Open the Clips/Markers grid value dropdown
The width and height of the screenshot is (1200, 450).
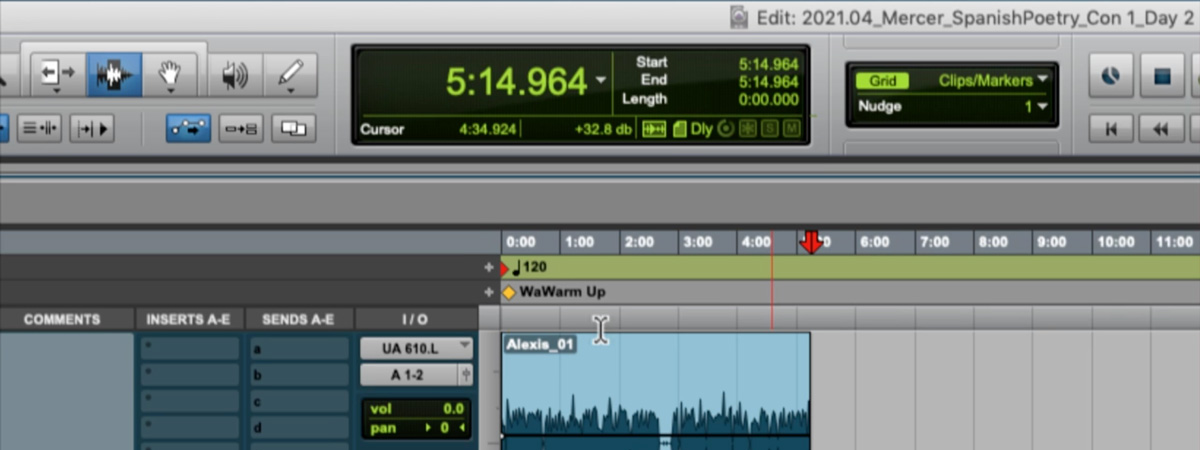pyautogui.click(x=993, y=80)
